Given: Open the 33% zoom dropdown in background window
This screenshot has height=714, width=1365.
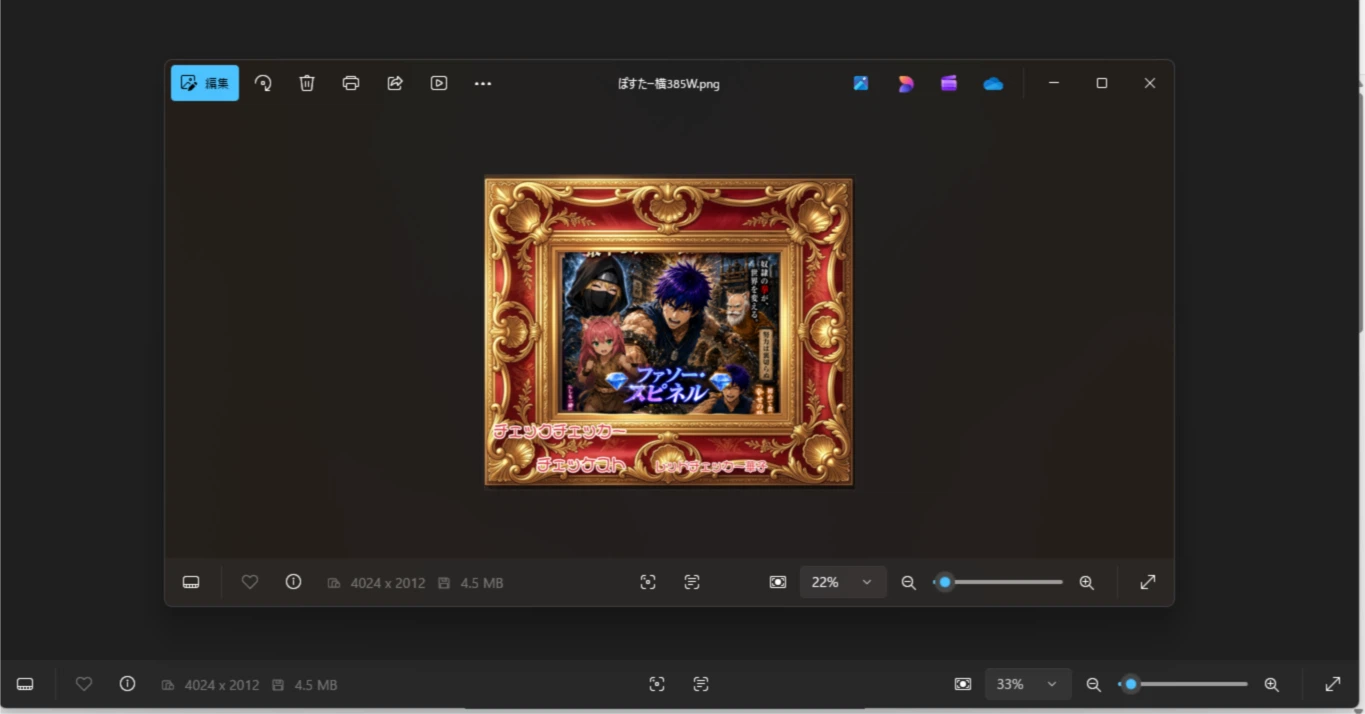Looking at the screenshot, I should coord(1028,684).
